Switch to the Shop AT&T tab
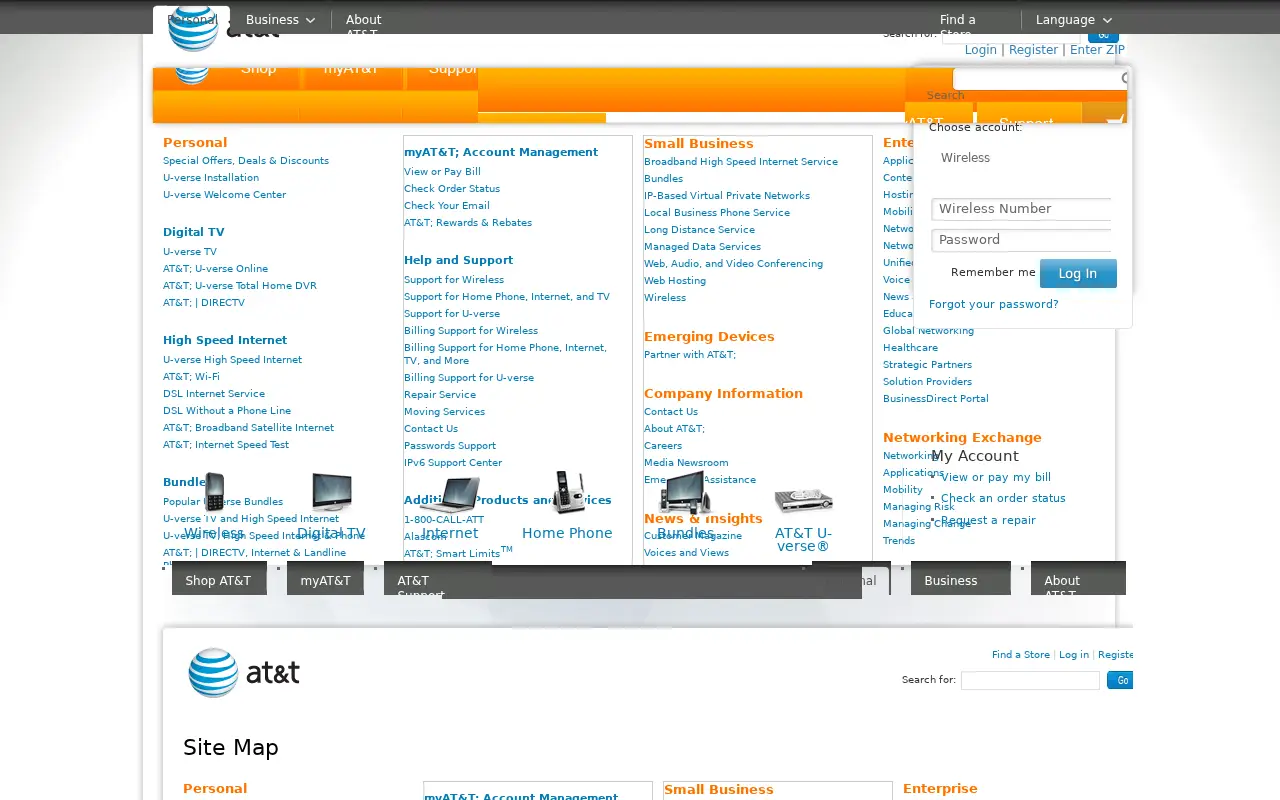The height and width of the screenshot is (800, 1280). coord(219,580)
